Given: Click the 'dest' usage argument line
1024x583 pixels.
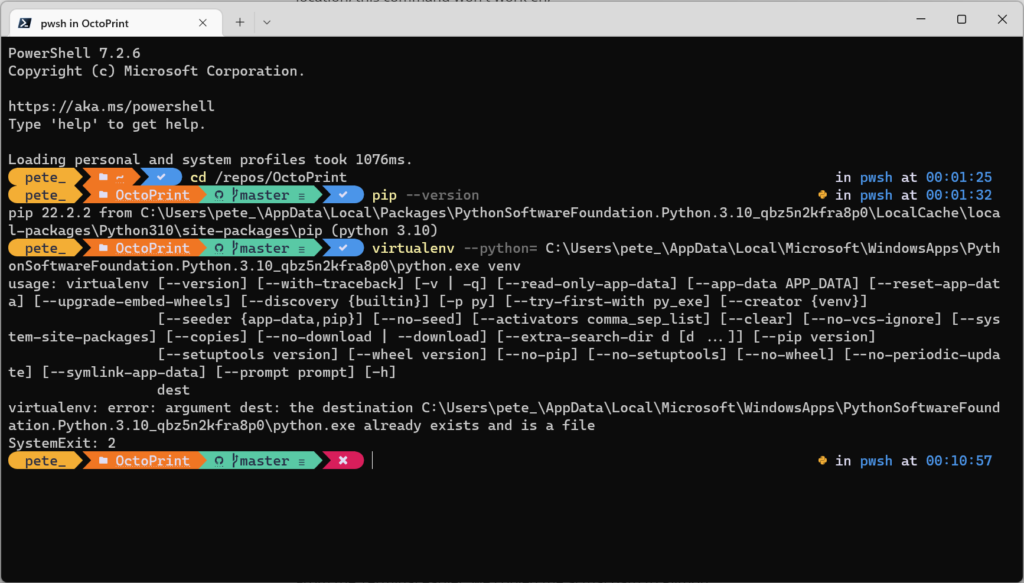Looking at the screenshot, I should (173, 390).
